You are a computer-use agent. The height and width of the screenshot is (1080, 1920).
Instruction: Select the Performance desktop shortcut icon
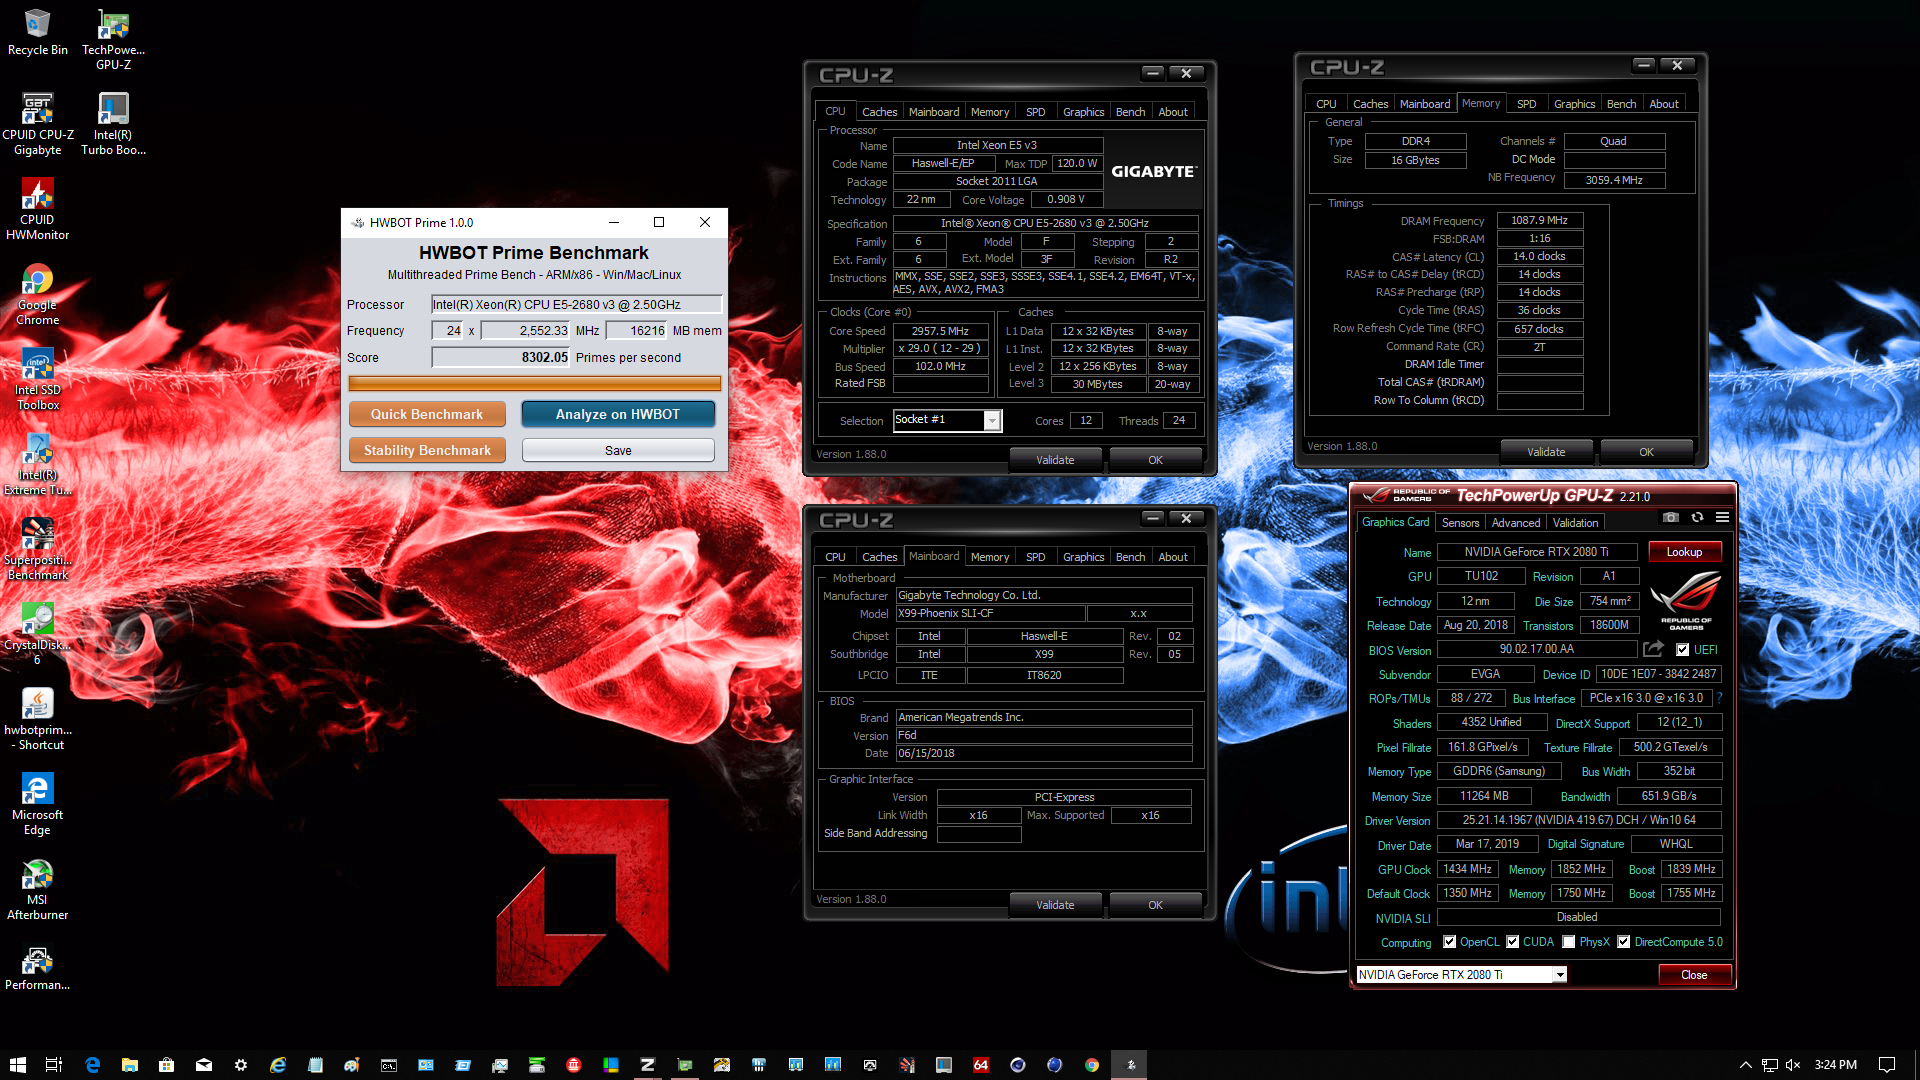[38, 968]
